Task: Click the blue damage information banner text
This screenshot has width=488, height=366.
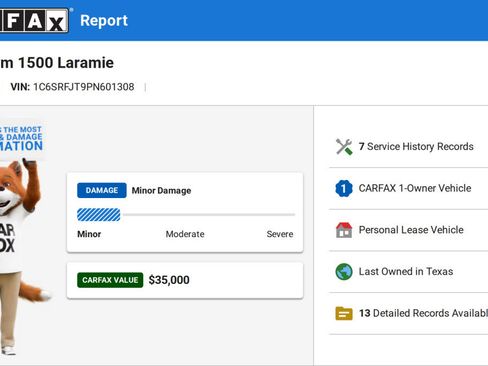Action: [x=21, y=139]
